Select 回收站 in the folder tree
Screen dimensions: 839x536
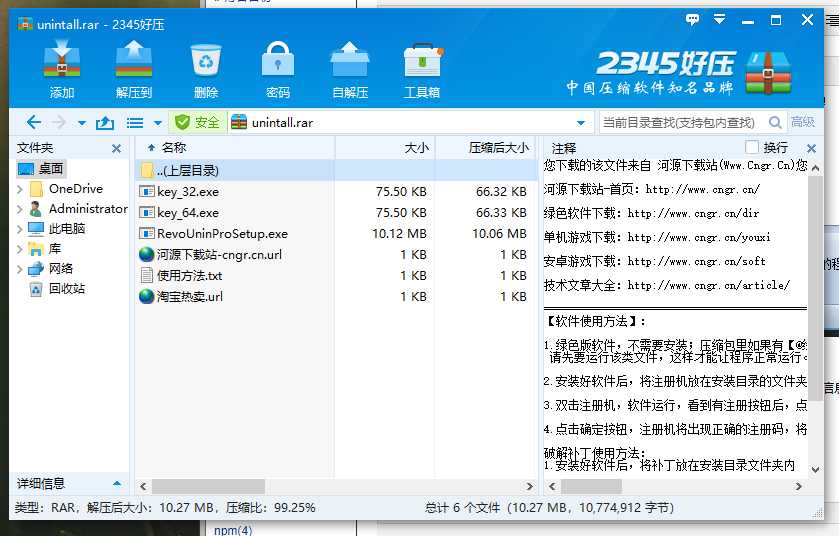click(58, 289)
